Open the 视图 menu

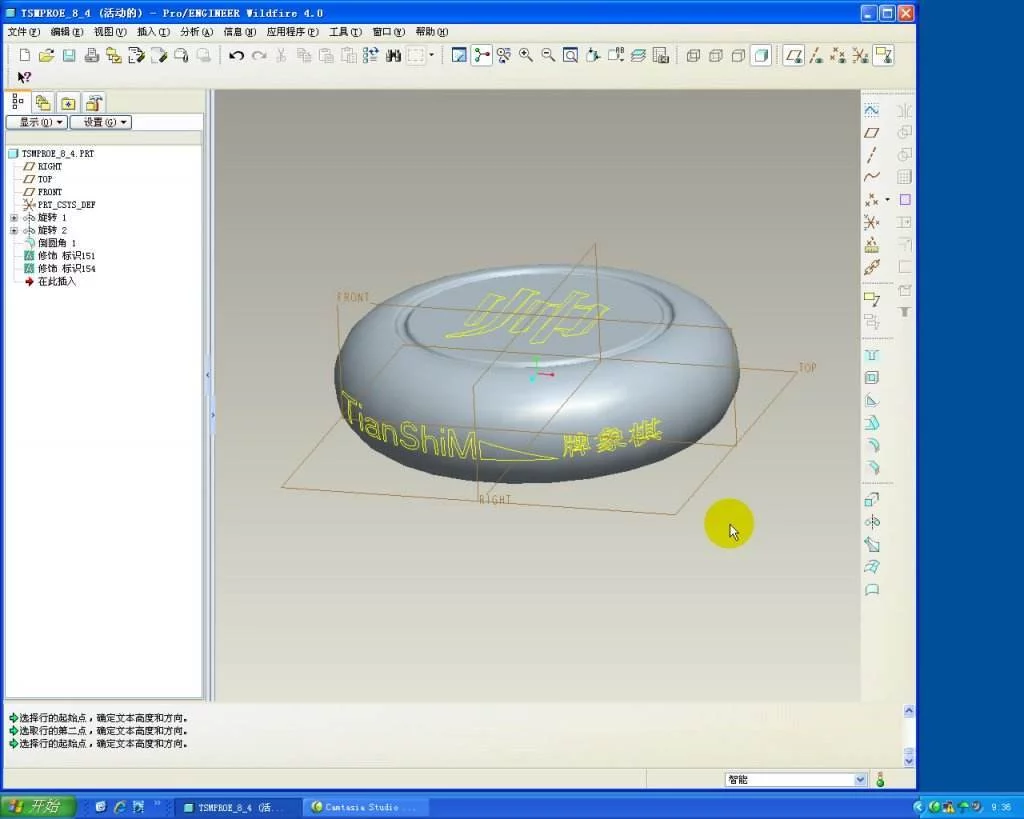click(x=110, y=32)
